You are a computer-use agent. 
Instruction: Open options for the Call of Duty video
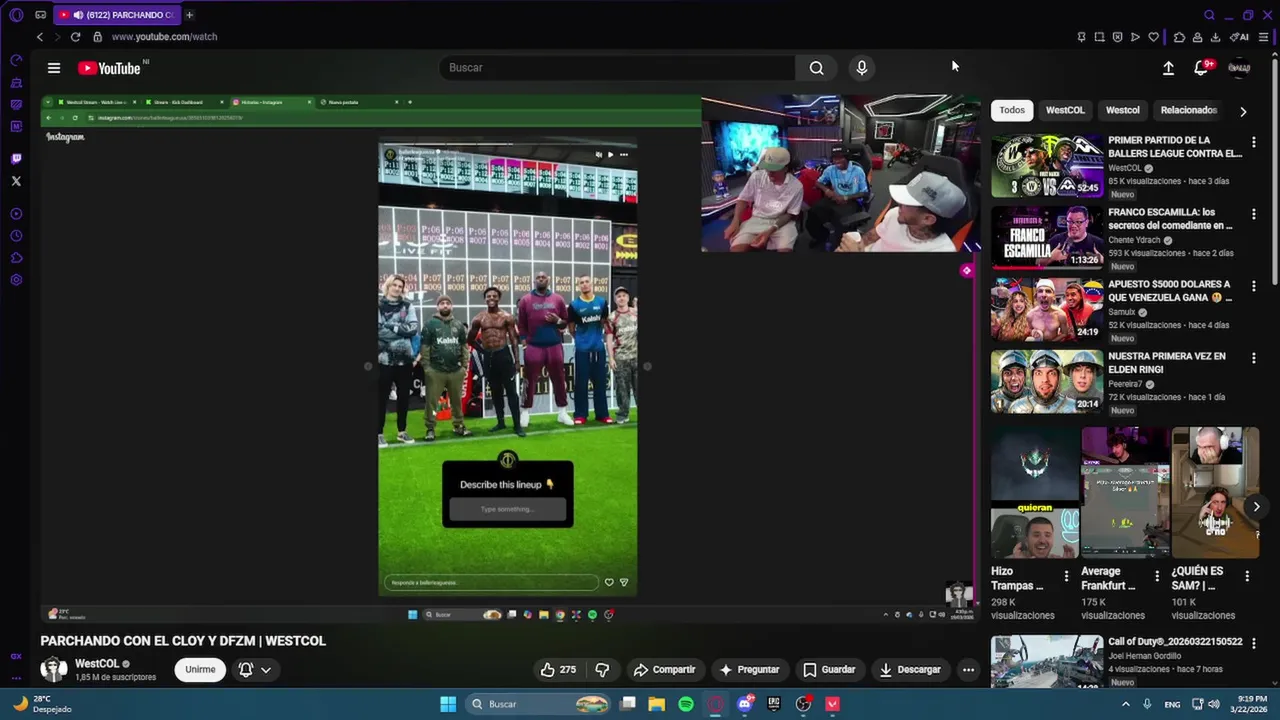pyautogui.click(x=1253, y=643)
